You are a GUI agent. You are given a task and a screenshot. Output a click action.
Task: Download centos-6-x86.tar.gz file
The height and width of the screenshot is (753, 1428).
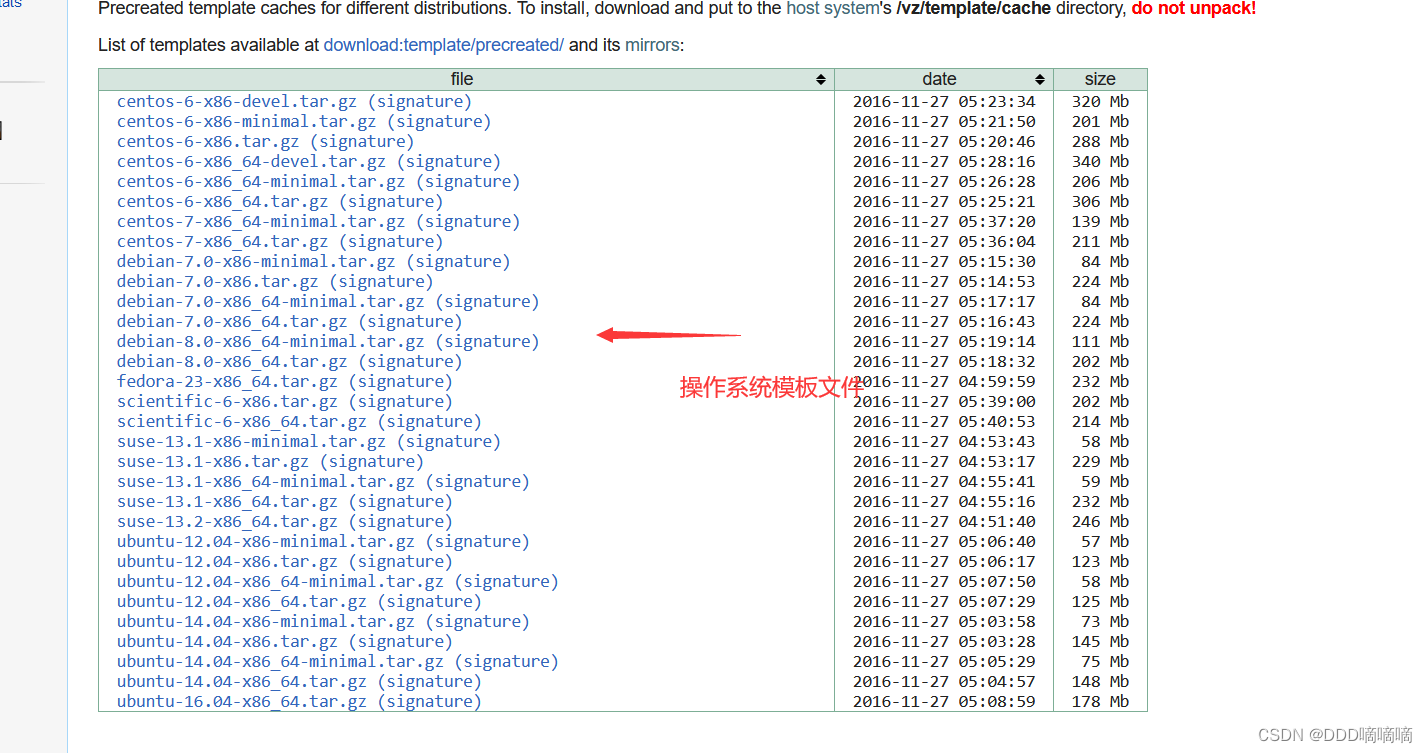[x=208, y=141]
